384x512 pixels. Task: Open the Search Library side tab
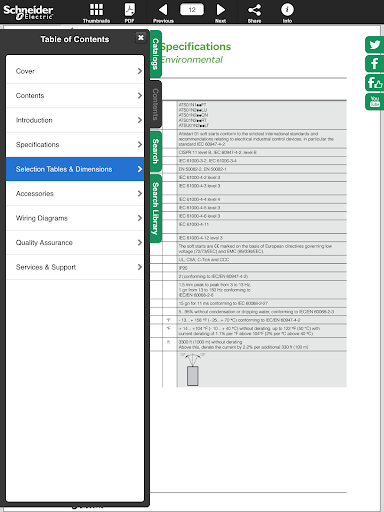[x=155, y=208]
